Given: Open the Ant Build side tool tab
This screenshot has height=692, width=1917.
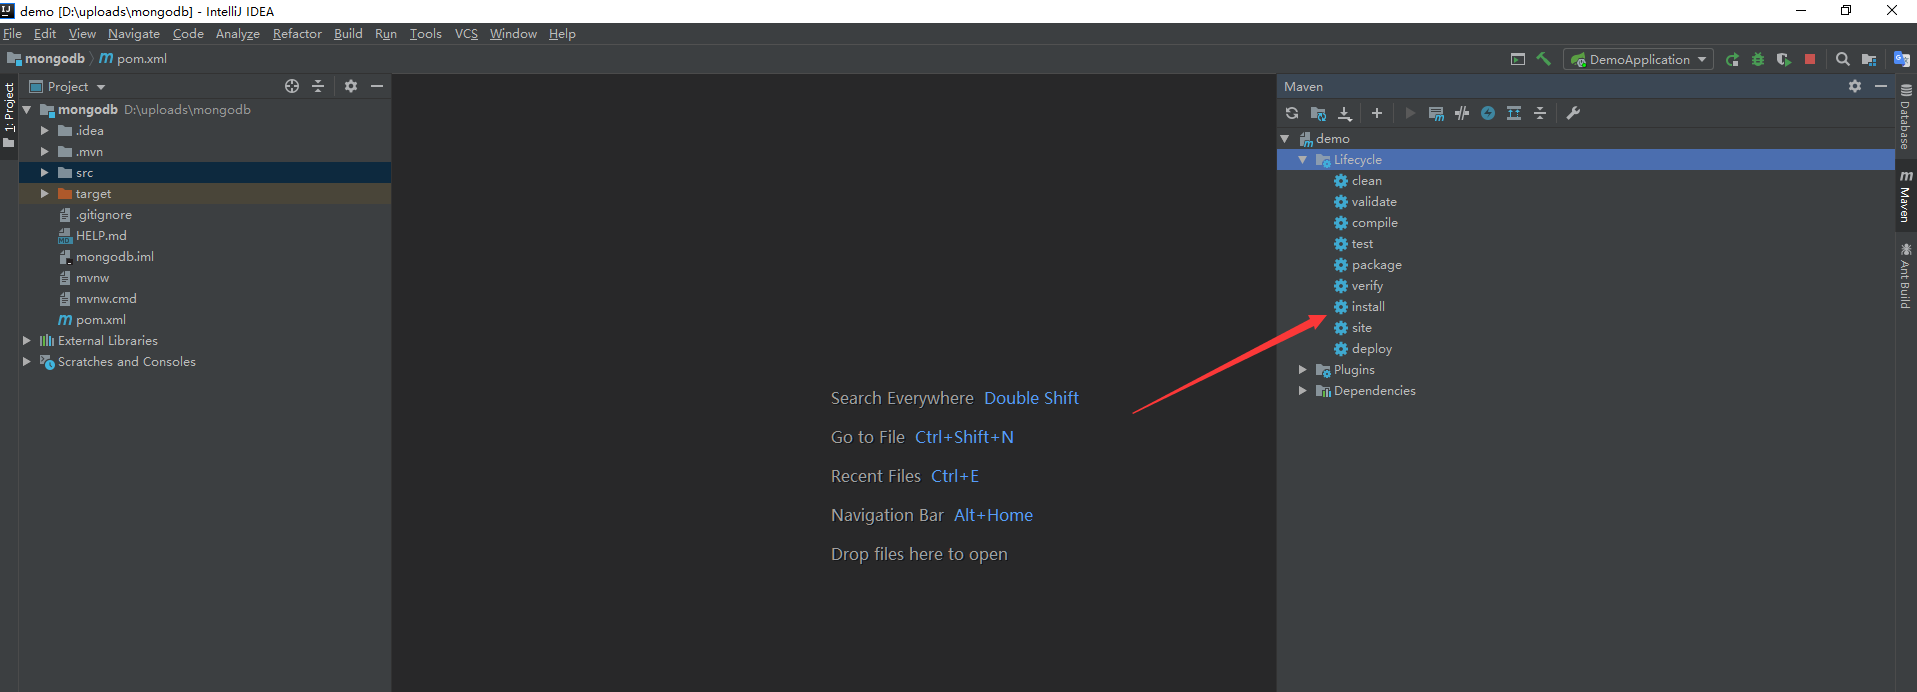Looking at the screenshot, I should [x=1906, y=275].
